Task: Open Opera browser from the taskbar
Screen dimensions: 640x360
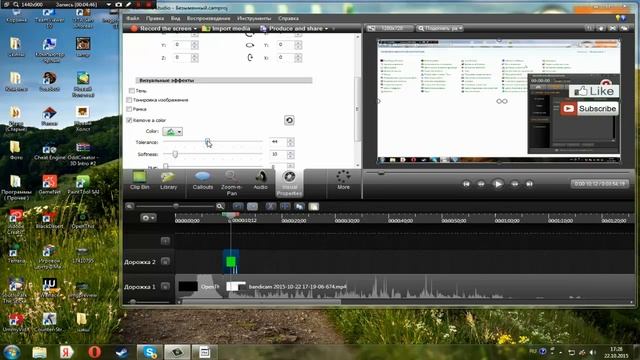Action: point(94,352)
